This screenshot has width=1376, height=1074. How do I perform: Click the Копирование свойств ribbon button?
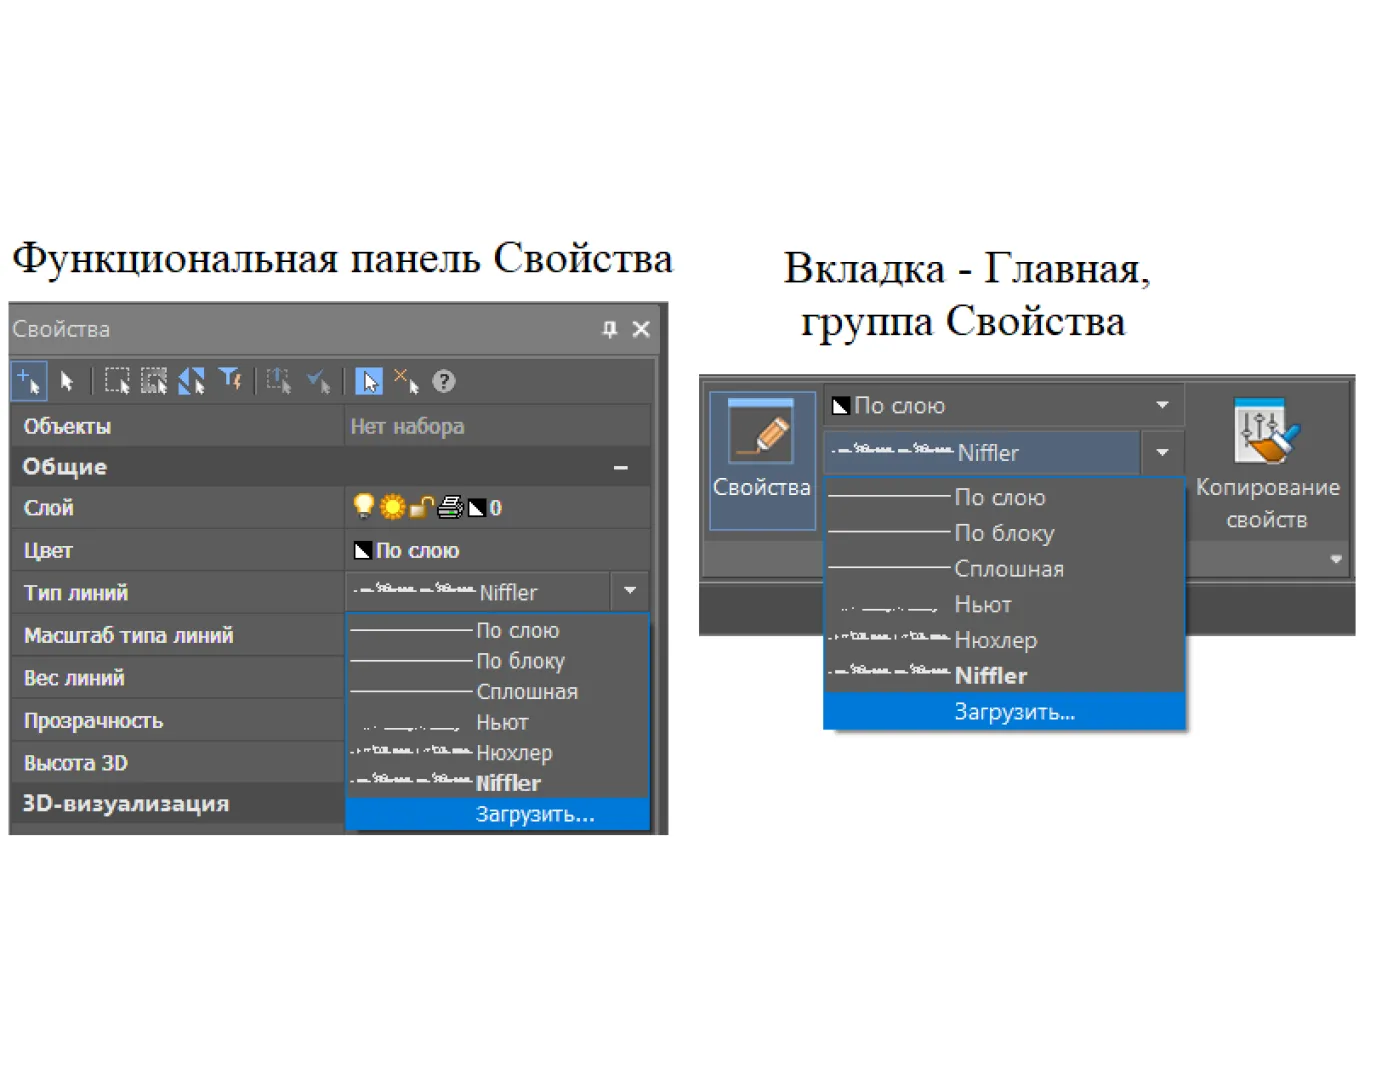tap(1267, 464)
